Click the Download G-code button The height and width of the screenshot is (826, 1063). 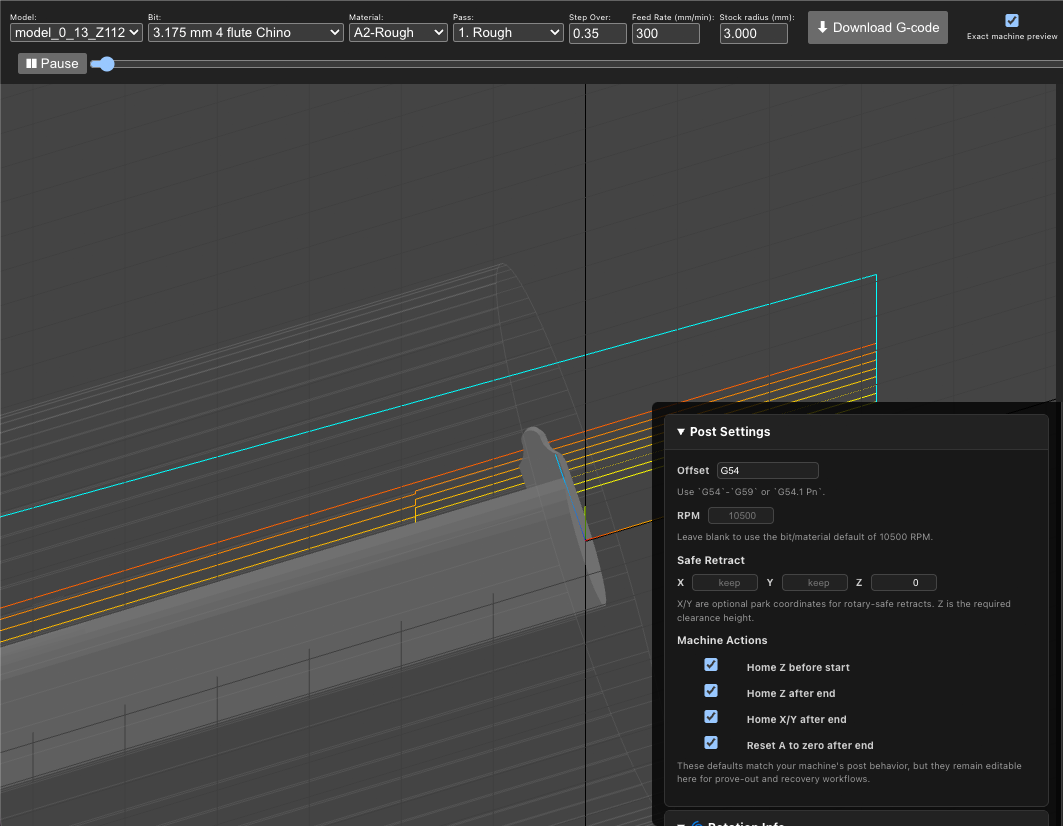tap(878, 28)
